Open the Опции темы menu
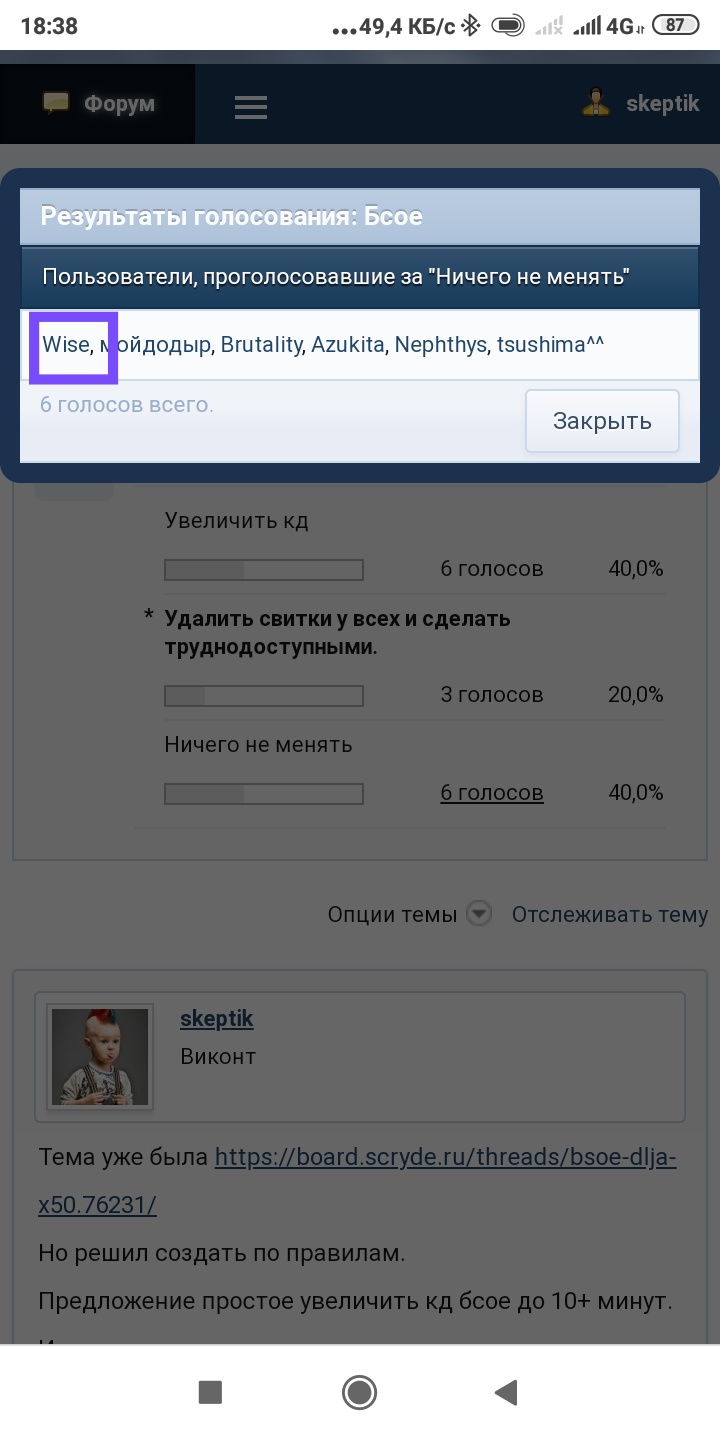The height and width of the screenshot is (1440, 720). coord(392,914)
